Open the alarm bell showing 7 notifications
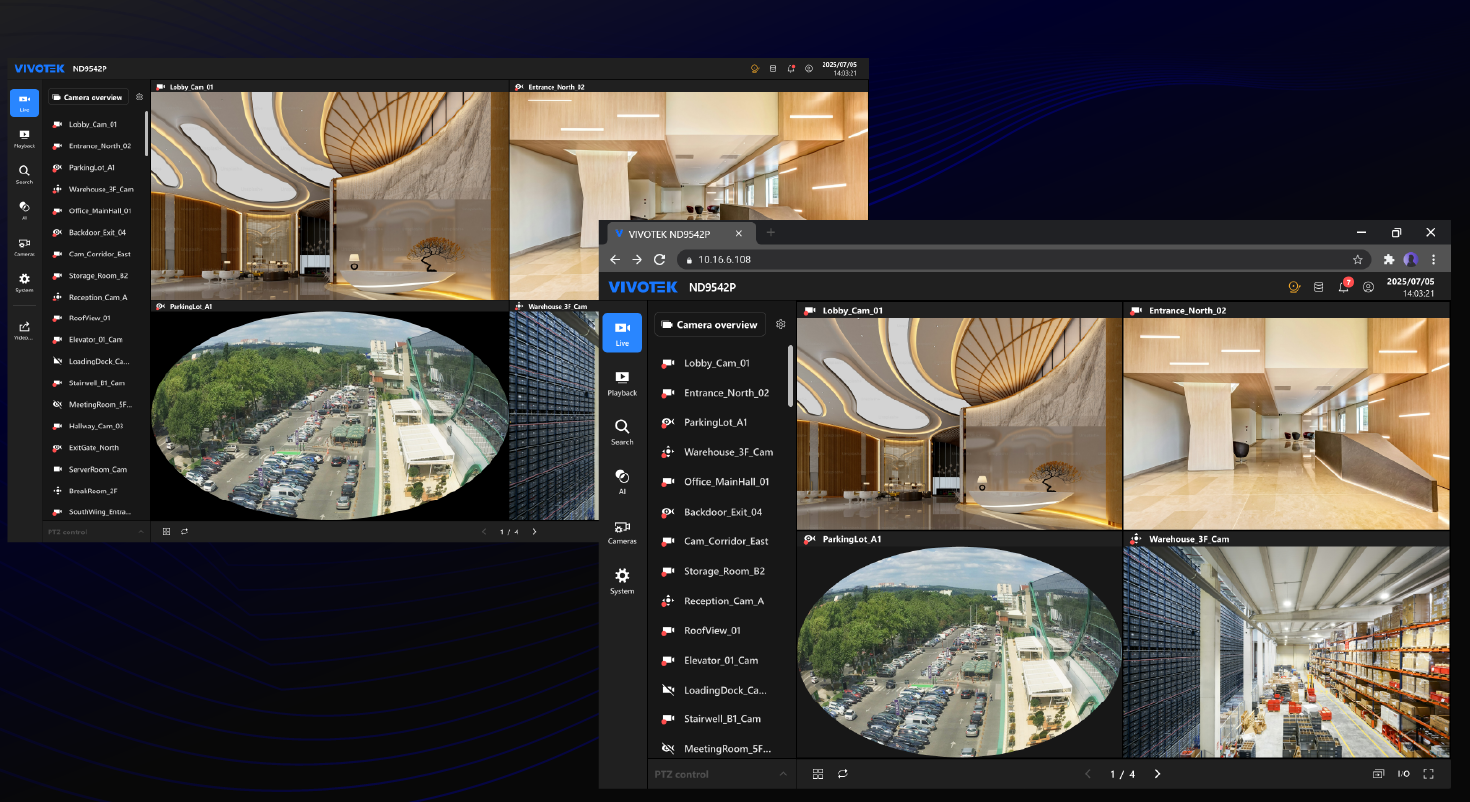The height and width of the screenshot is (802, 1470). coord(1344,287)
